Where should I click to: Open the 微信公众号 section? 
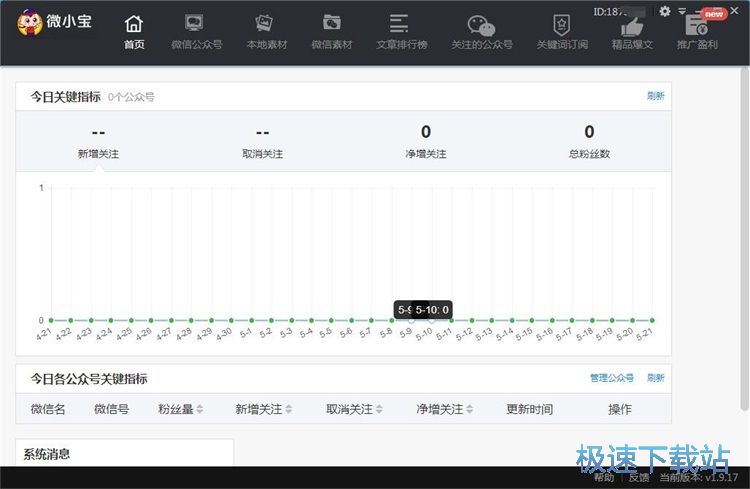click(x=197, y=33)
